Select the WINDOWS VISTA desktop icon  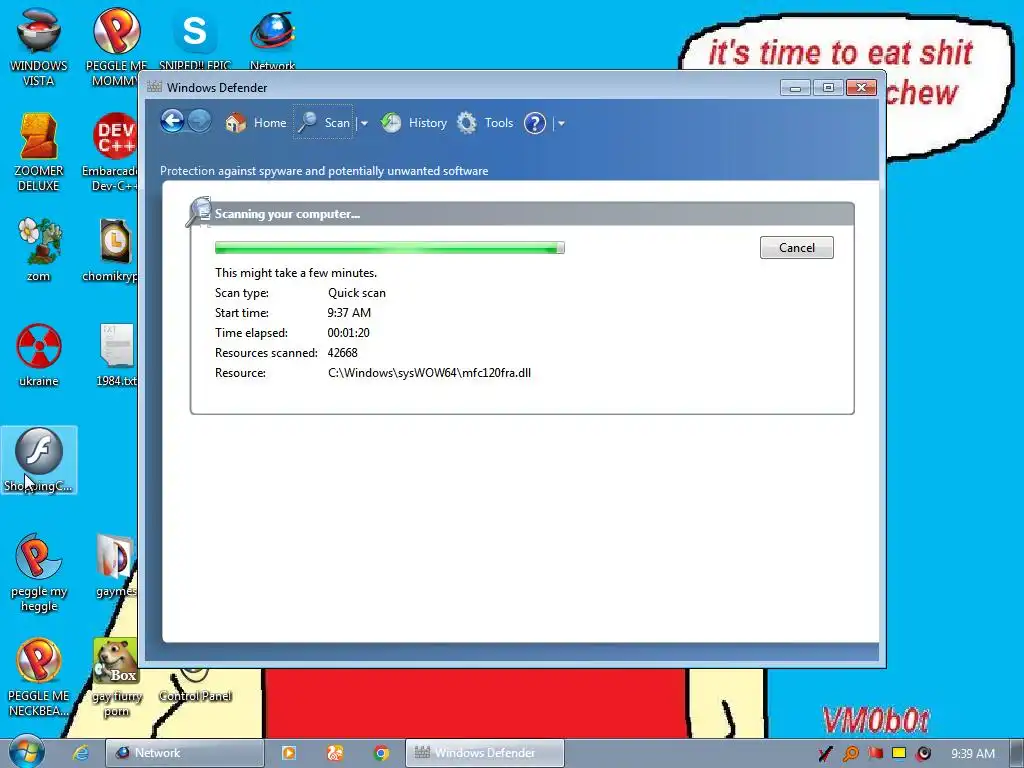[39, 46]
